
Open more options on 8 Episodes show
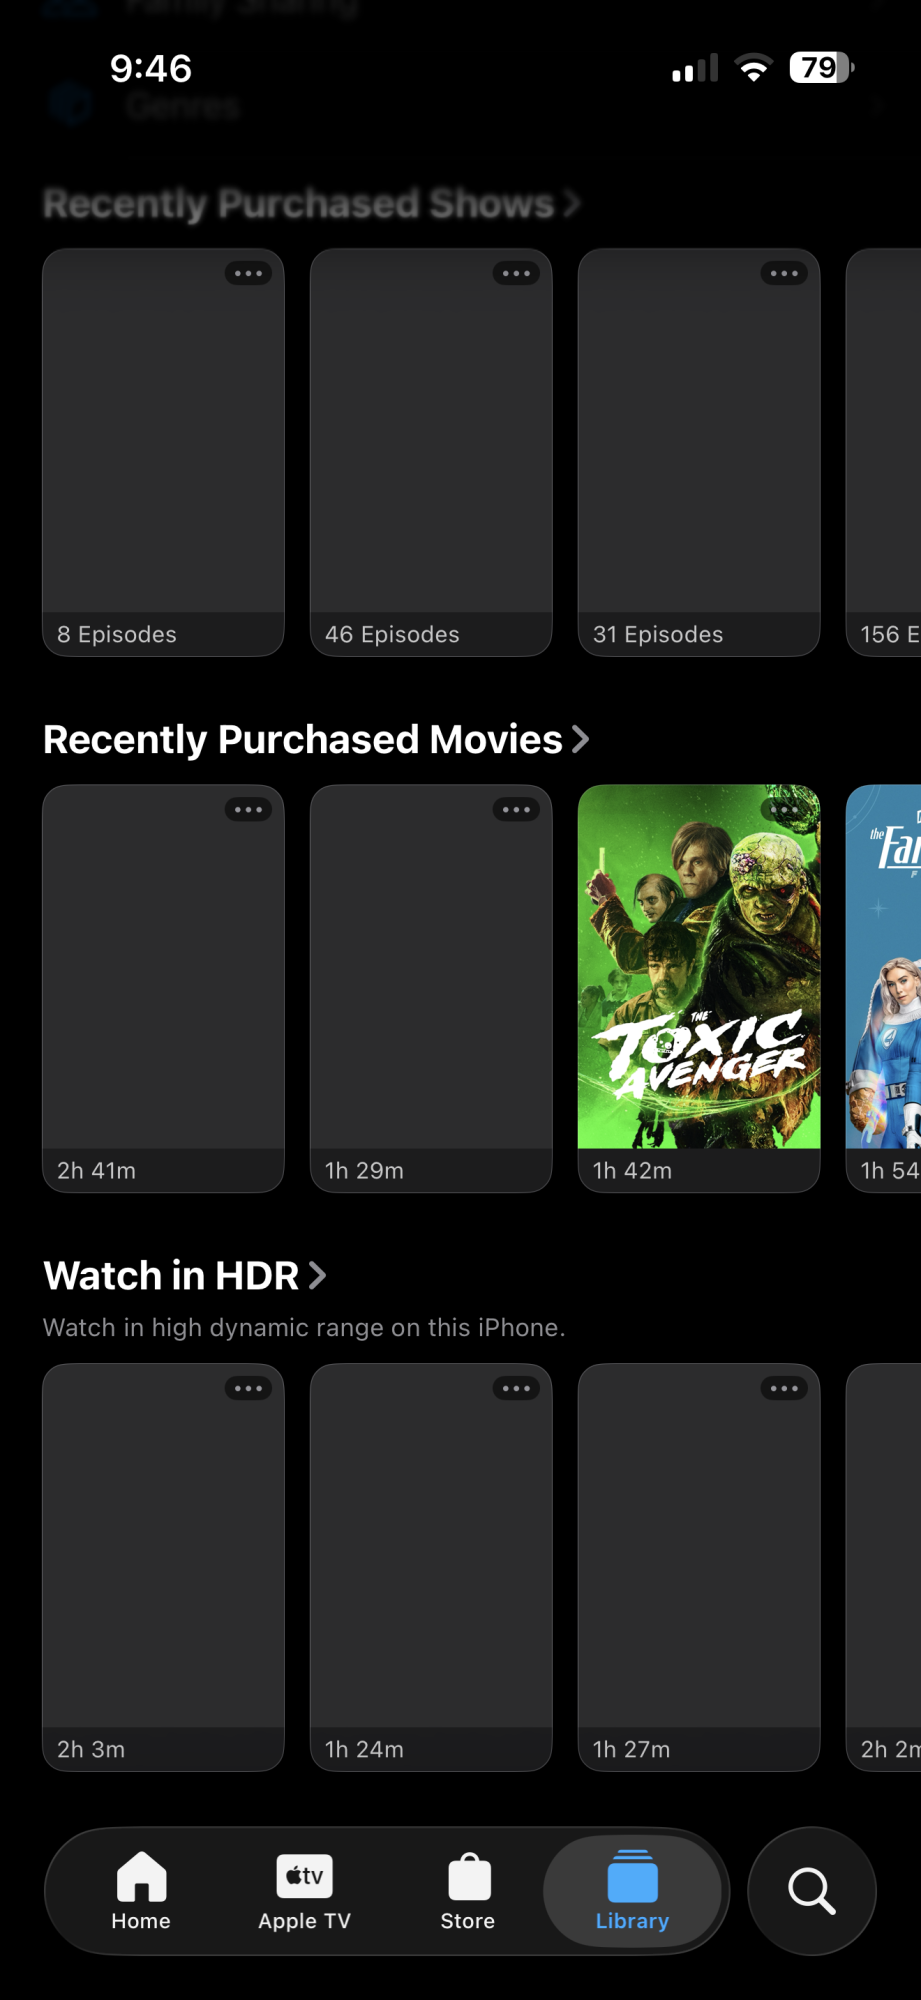click(248, 273)
